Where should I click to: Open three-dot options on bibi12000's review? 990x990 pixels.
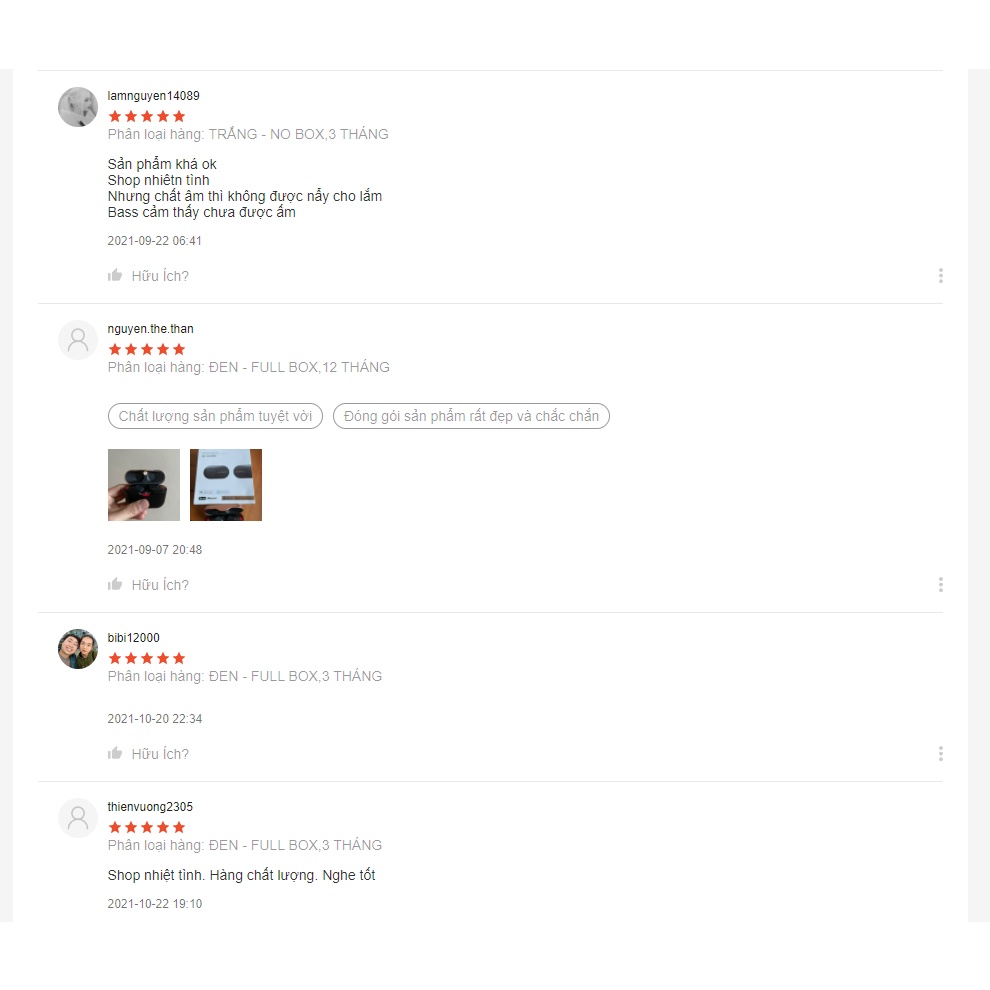click(940, 753)
